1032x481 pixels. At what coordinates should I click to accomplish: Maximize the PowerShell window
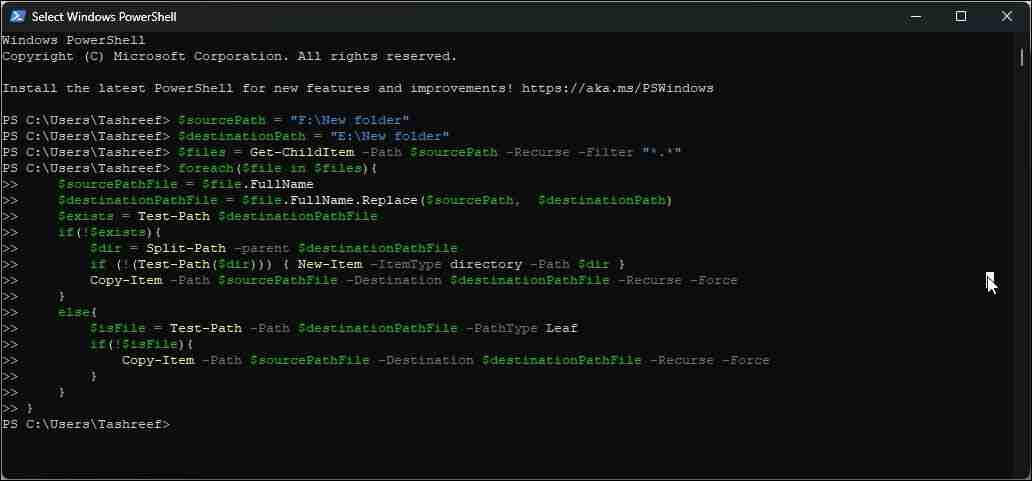[961, 16]
